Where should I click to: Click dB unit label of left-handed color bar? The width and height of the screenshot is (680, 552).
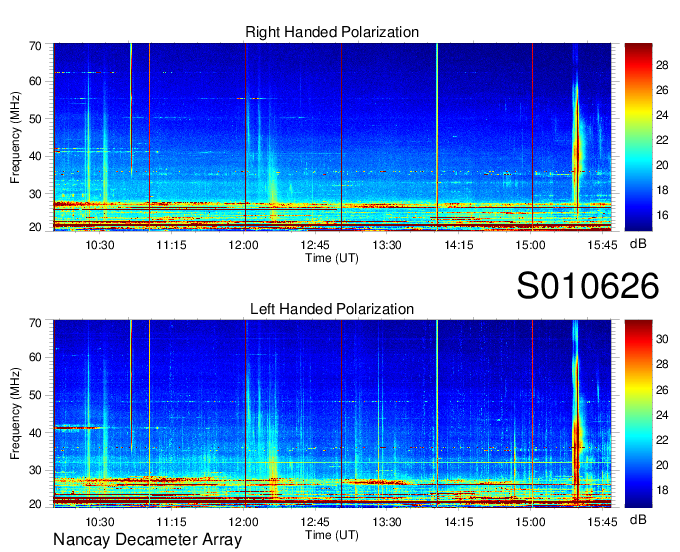point(638,519)
